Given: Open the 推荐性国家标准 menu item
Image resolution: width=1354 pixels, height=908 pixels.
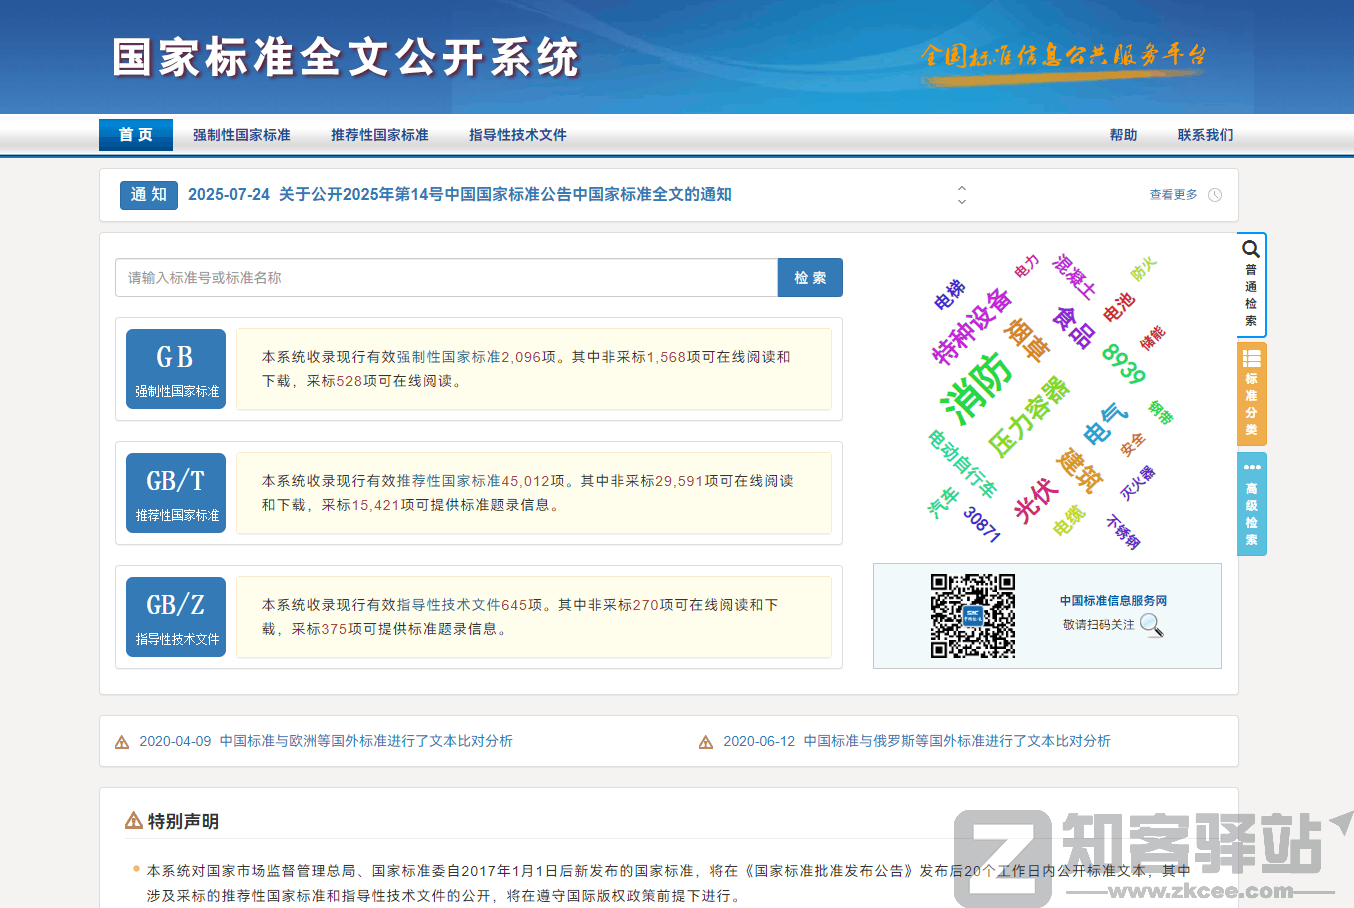Looking at the screenshot, I should pyautogui.click(x=378, y=134).
